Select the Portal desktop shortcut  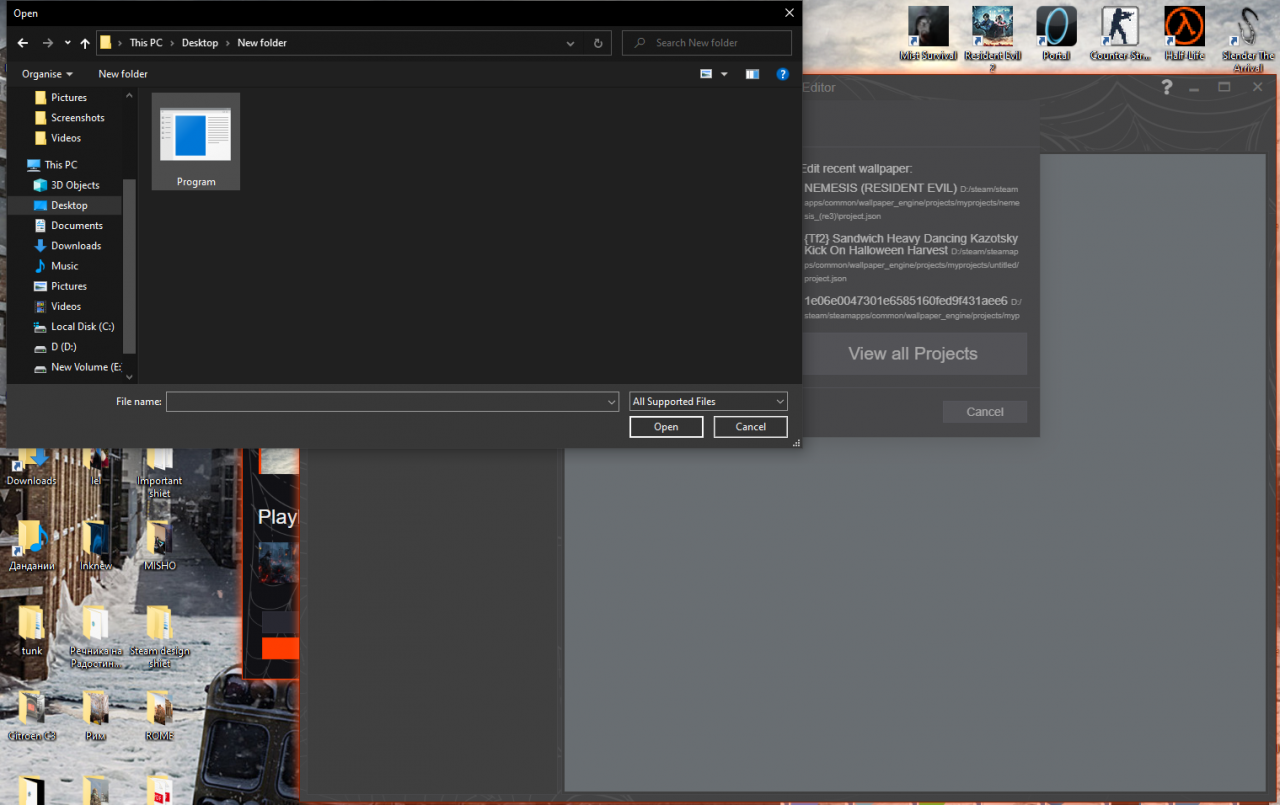(1056, 30)
